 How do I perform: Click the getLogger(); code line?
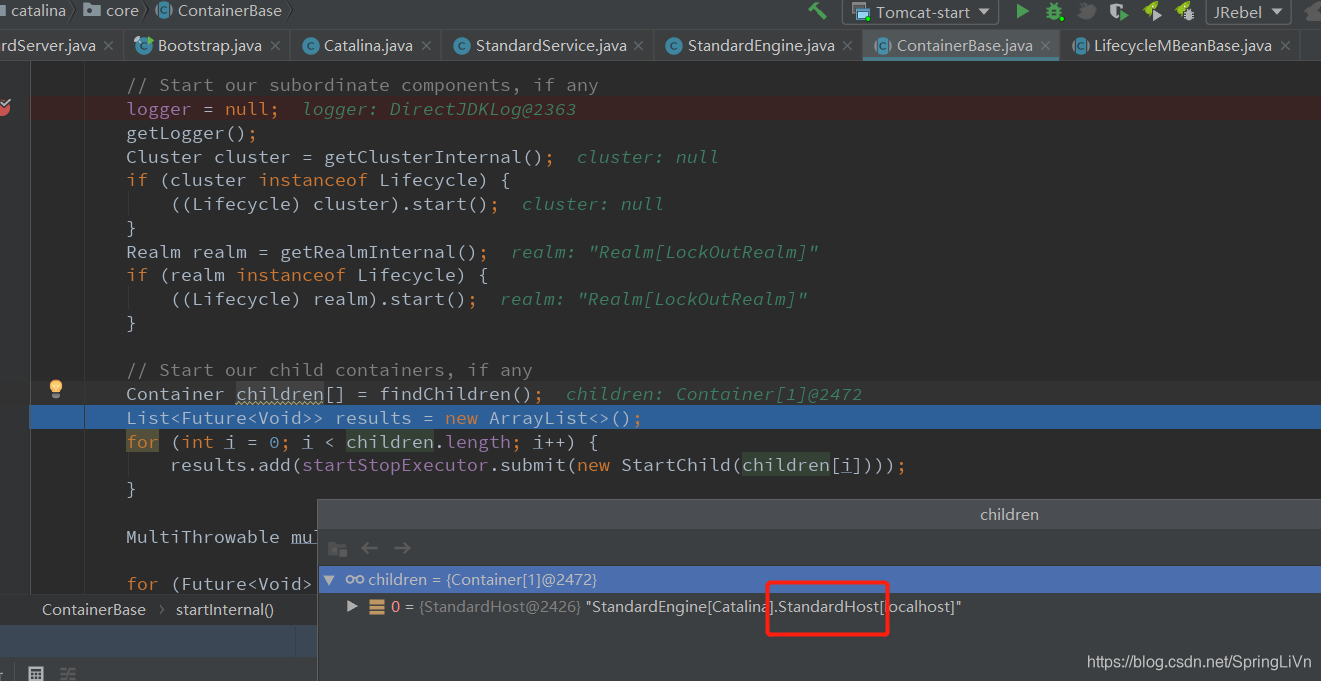point(191,133)
